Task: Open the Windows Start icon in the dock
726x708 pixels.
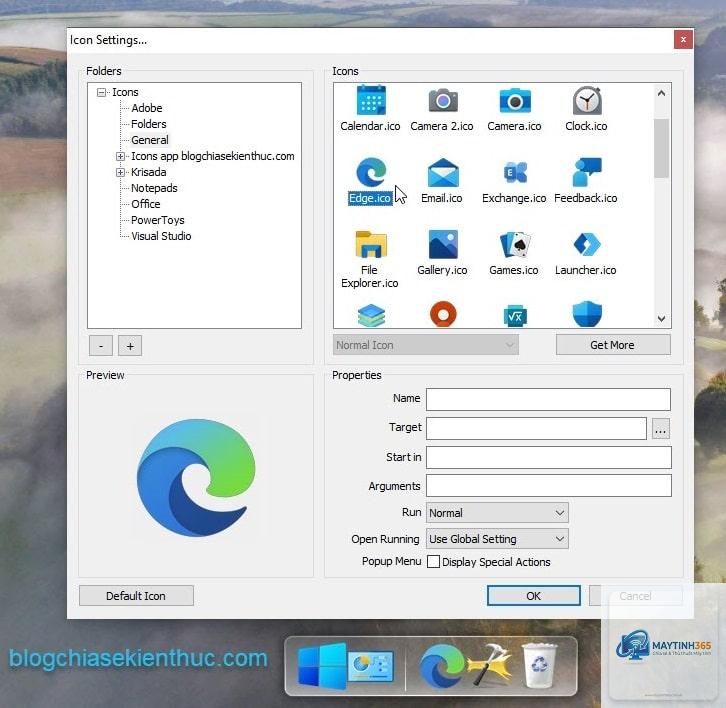Action: 321,665
